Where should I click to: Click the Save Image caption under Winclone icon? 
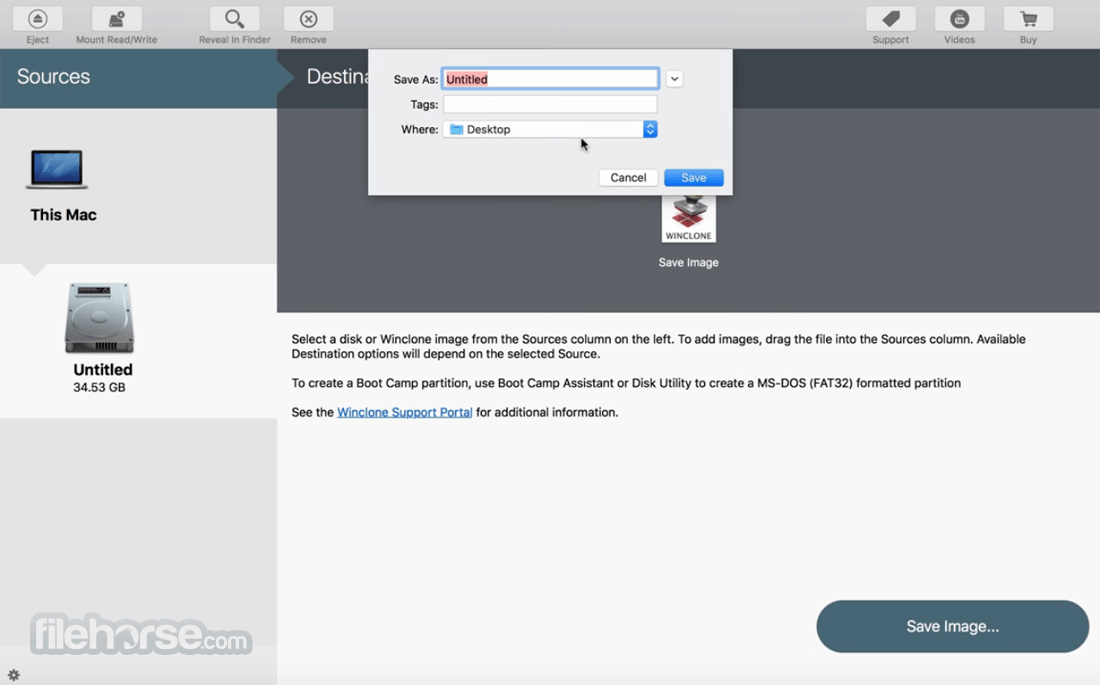[x=688, y=262]
